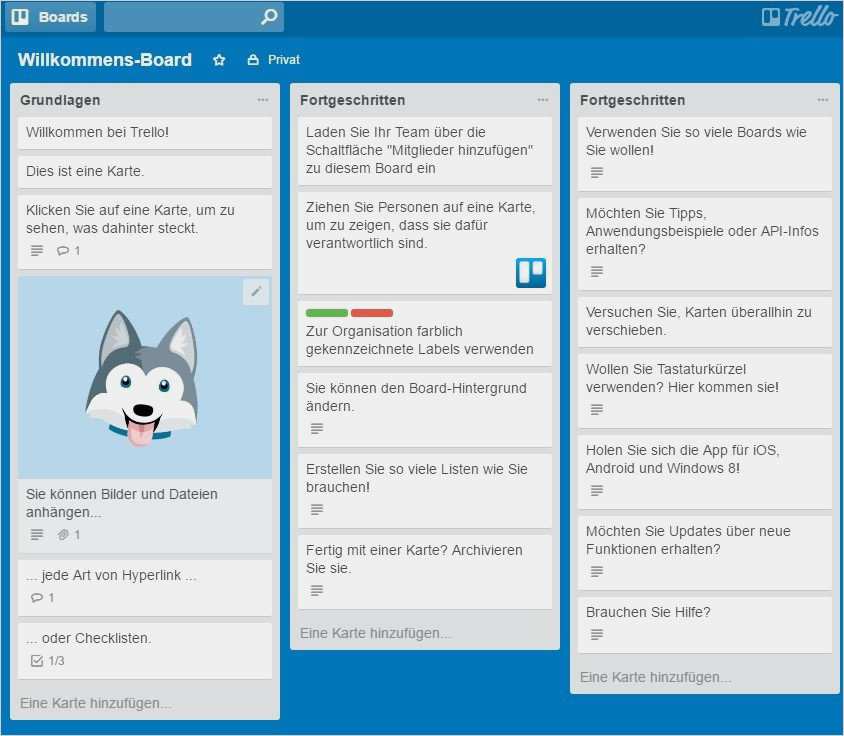Open the 'Brauchen Sie Hilfe?' card
Image resolution: width=844 pixels, height=736 pixels.
point(705,625)
